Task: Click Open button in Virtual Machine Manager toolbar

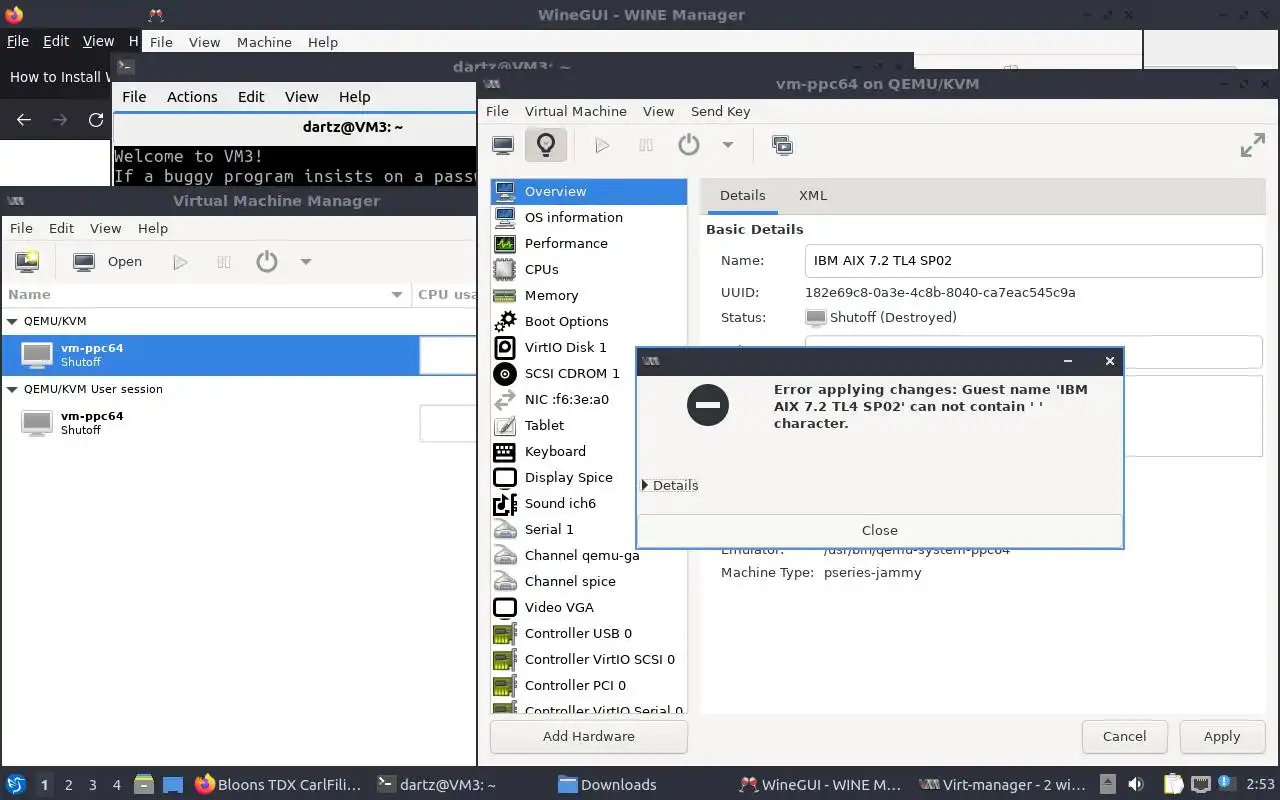Action: 108,261
